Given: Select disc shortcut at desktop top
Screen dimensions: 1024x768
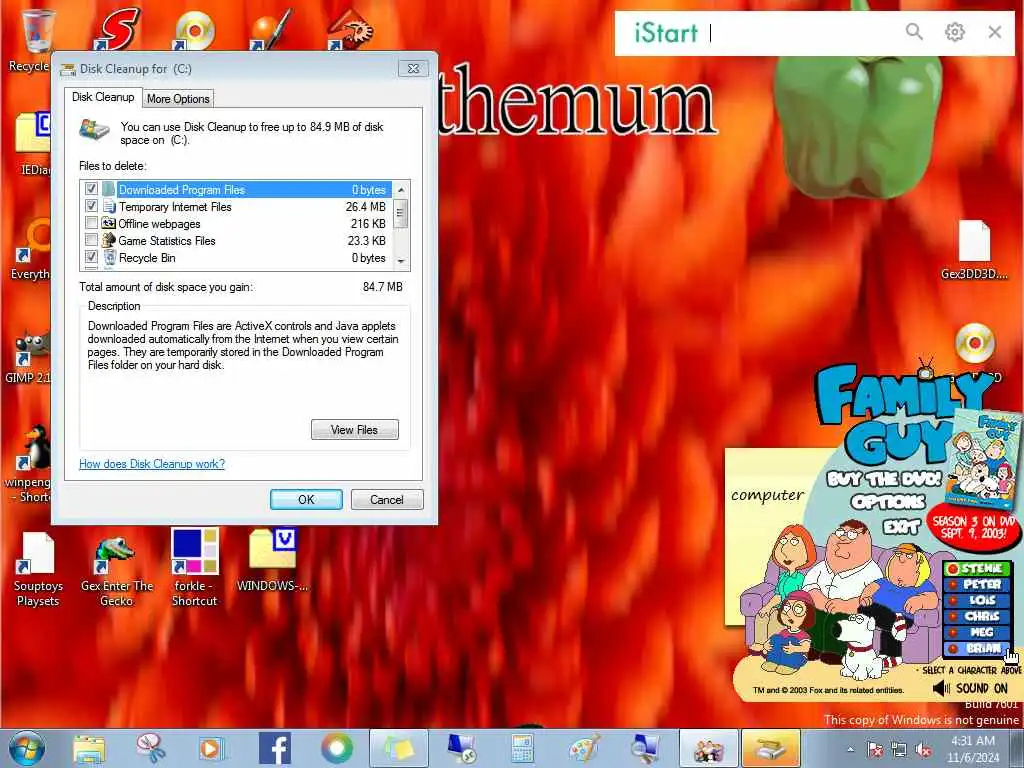Looking at the screenshot, I should tap(194, 30).
